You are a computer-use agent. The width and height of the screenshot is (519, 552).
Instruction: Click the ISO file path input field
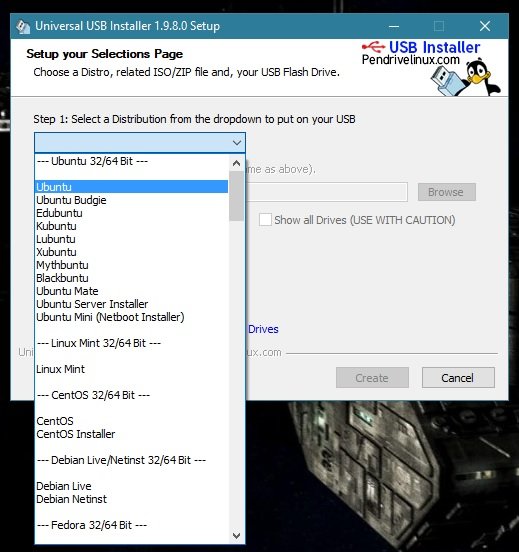[326, 192]
